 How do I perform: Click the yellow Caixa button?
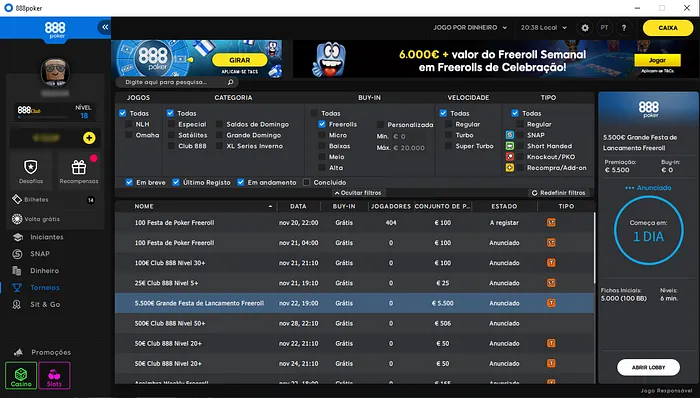(x=668, y=28)
